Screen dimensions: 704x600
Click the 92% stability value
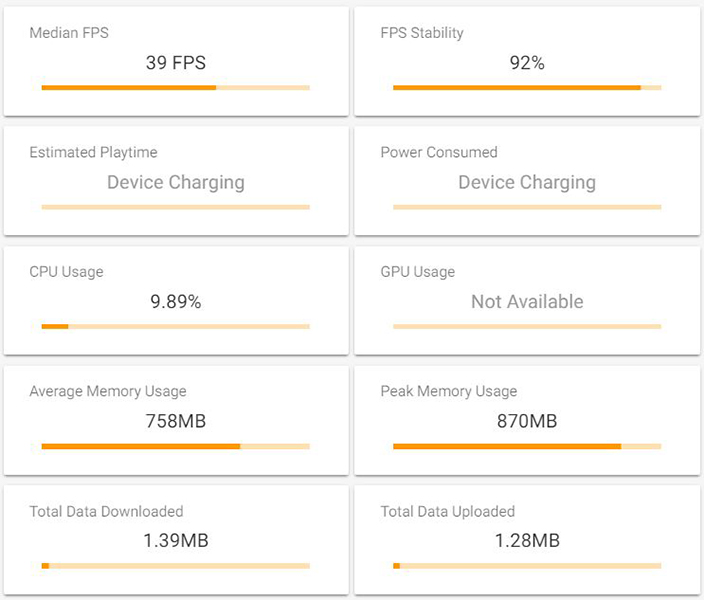click(527, 62)
